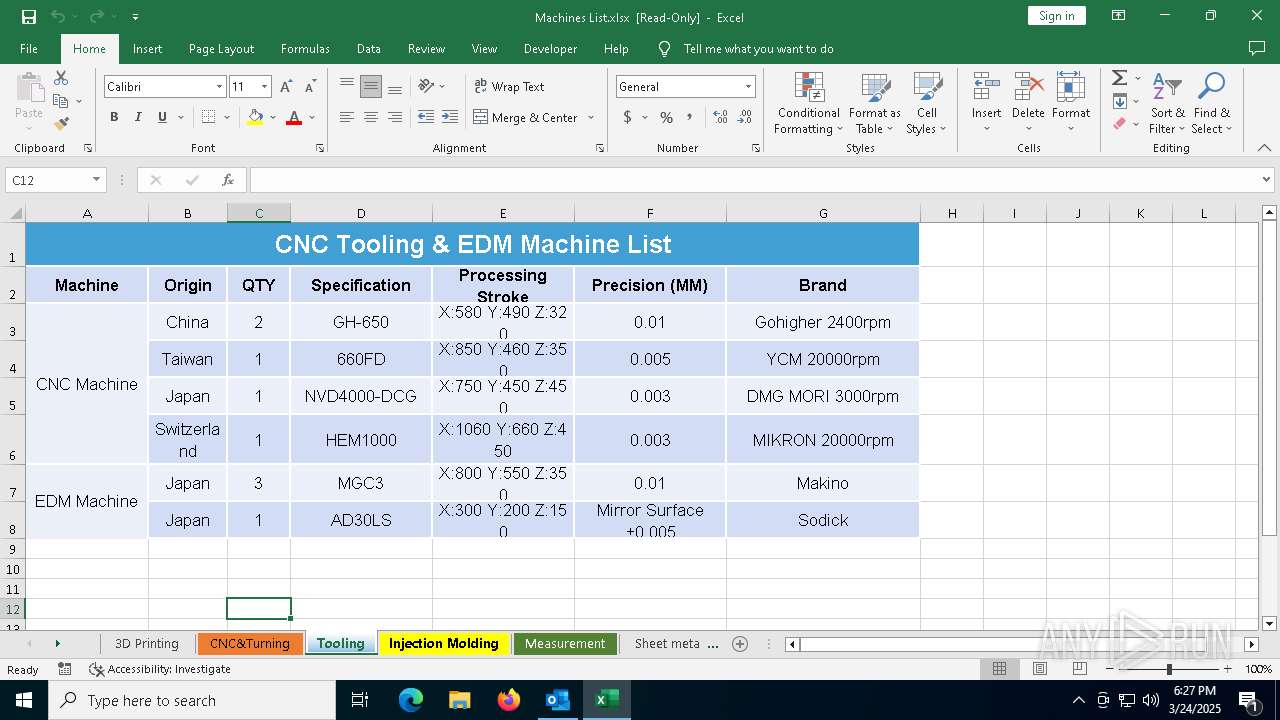Click Merge & Center button

(x=526, y=117)
